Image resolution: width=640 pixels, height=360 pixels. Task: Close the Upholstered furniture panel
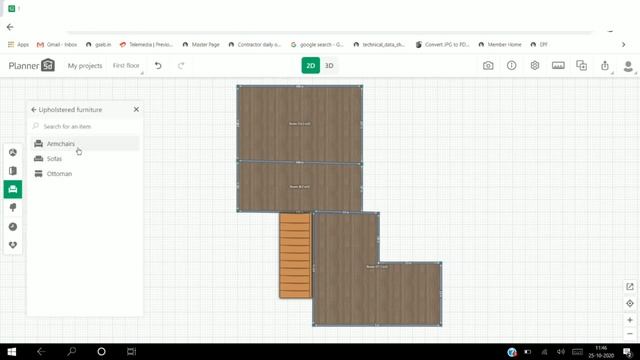click(x=136, y=109)
